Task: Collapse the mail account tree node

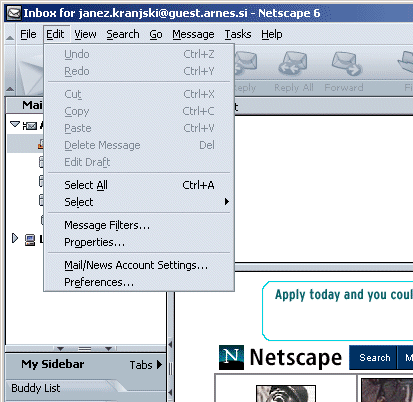Action: click(x=15, y=125)
